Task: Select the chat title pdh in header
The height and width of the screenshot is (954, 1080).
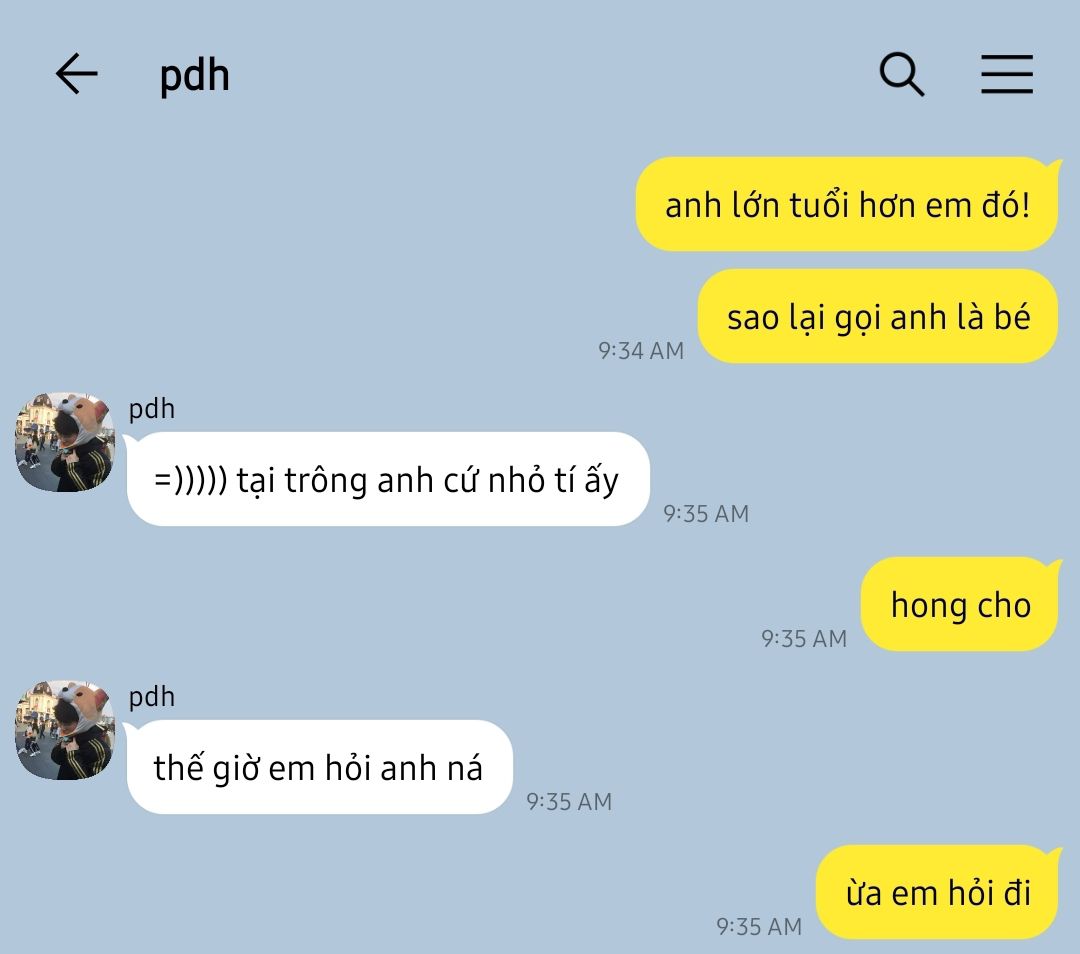Action: tap(194, 75)
